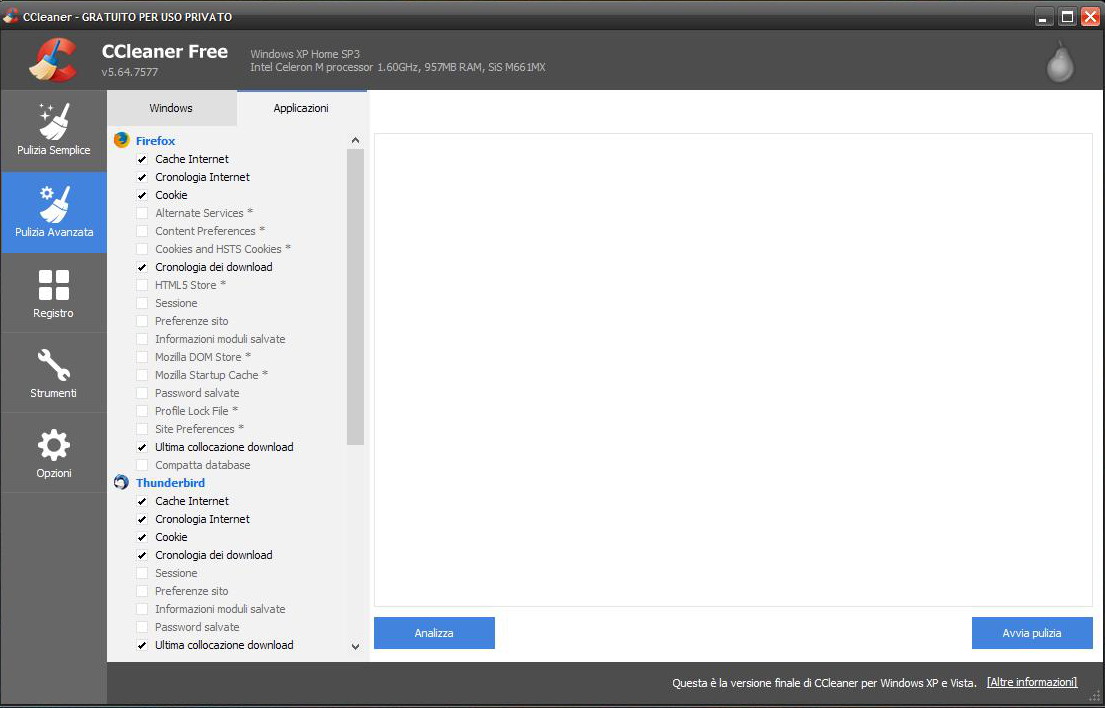This screenshot has height=708, width=1105.
Task: Uncheck Firefox Cronologia dei download
Action: click(142, 267)
